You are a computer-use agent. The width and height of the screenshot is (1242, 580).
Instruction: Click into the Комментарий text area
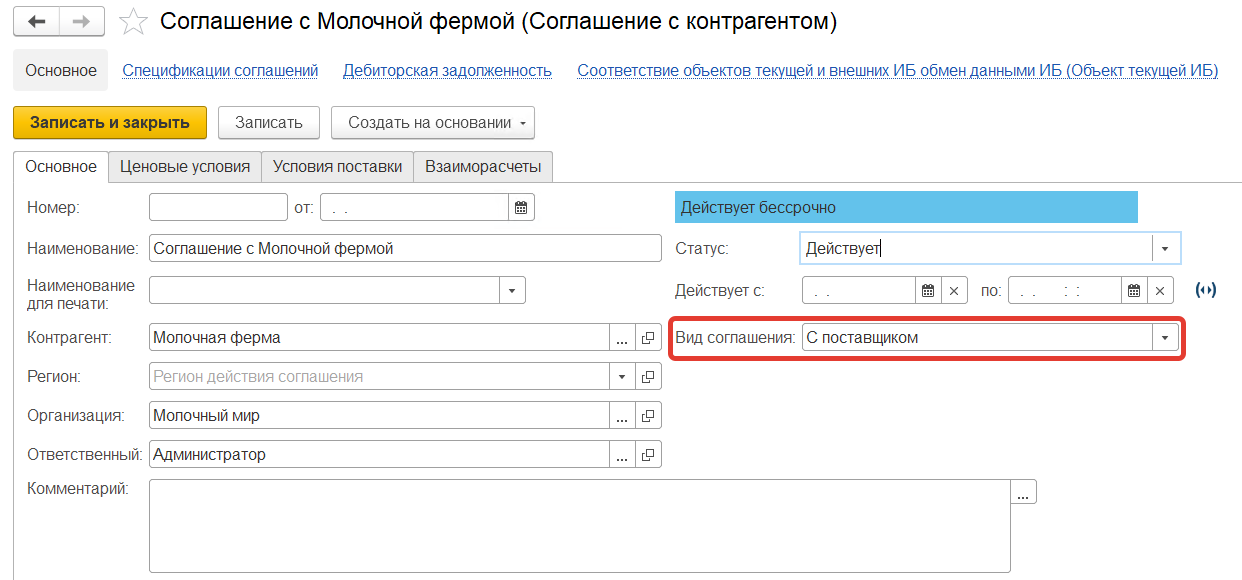coord(579,525)
